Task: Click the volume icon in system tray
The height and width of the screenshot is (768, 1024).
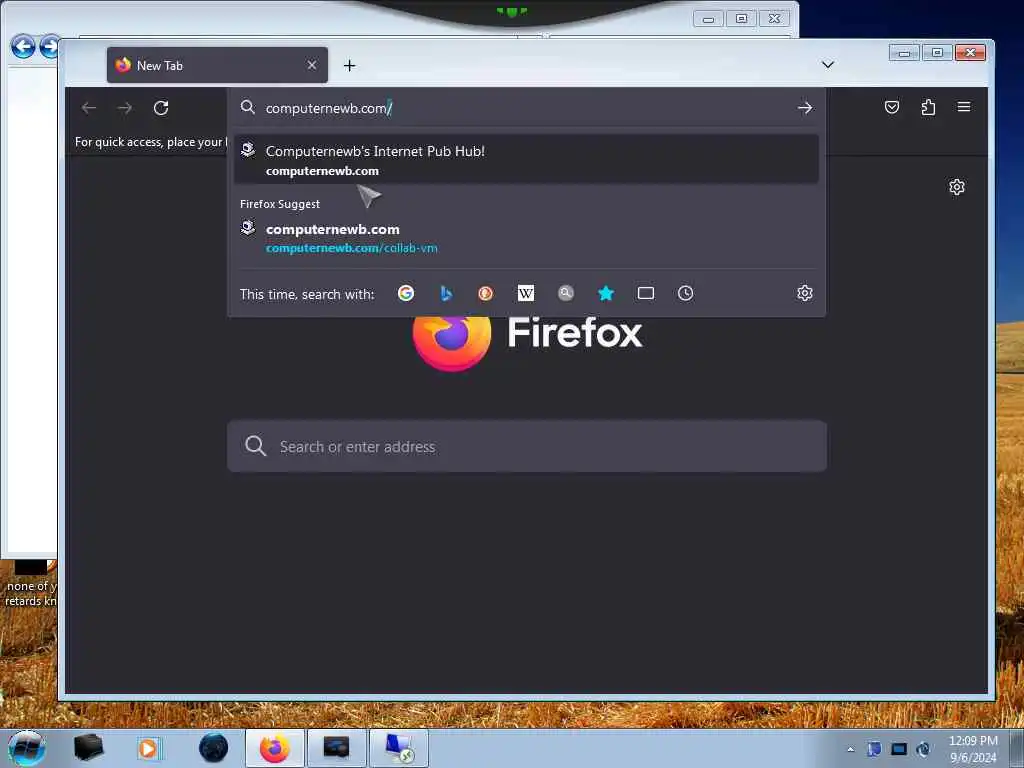Action: coord(923,749)
